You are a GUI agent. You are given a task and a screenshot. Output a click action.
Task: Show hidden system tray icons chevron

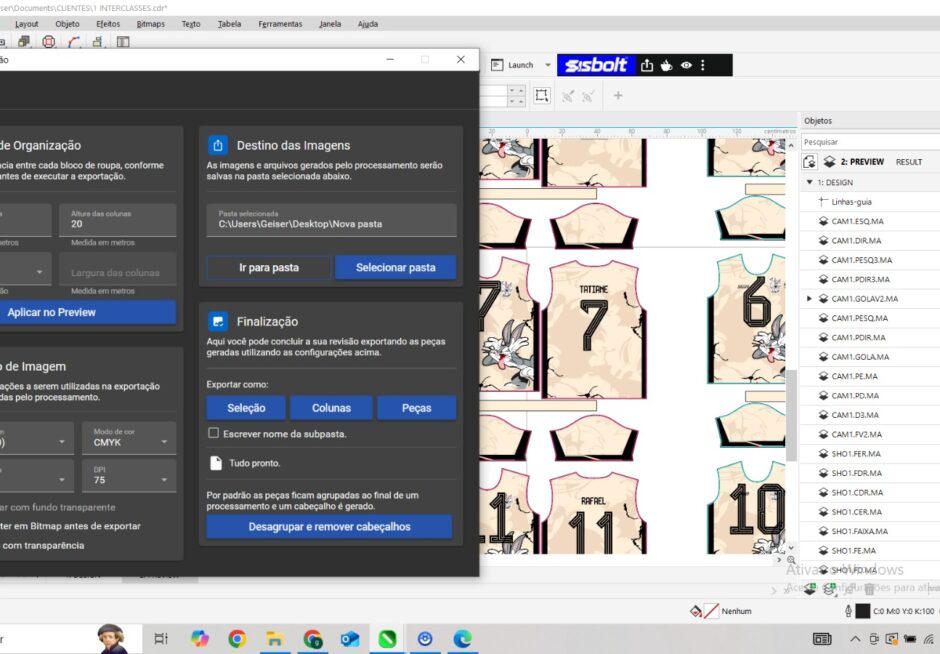tap(855, 639)
